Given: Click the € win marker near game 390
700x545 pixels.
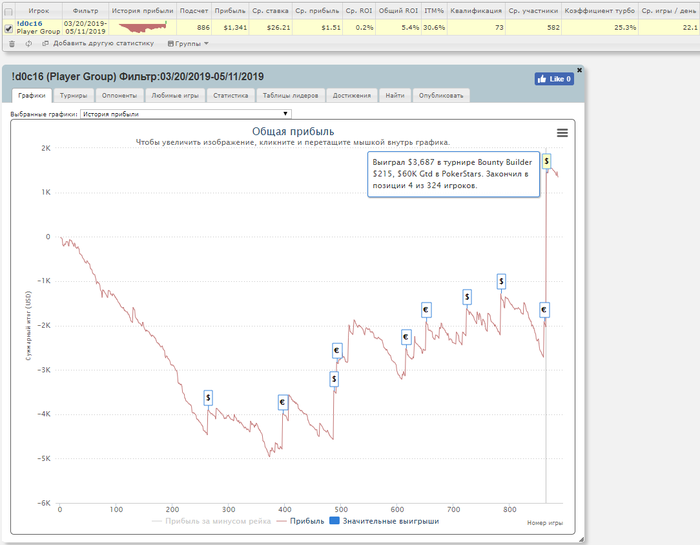Looking at the screenshot, I should [x=282, y=402].
